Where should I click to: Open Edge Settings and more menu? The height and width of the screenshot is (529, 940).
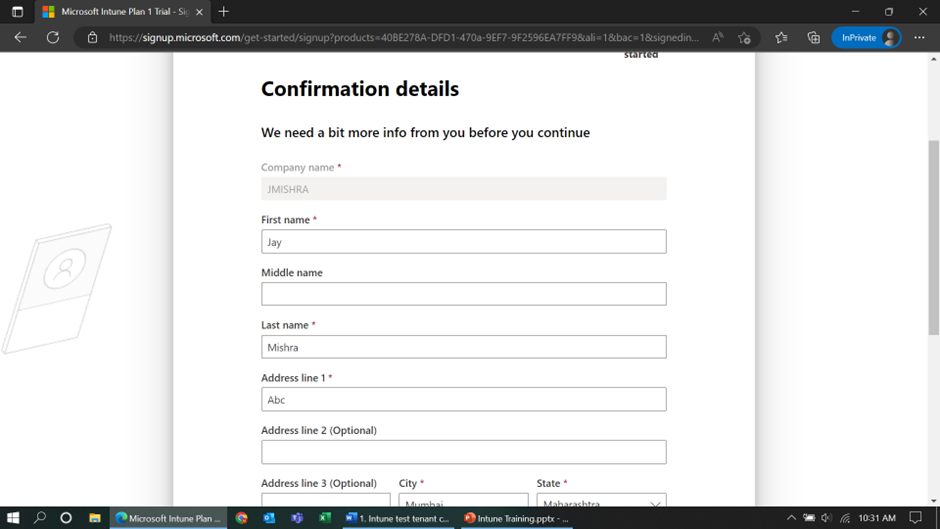(919, 37)
